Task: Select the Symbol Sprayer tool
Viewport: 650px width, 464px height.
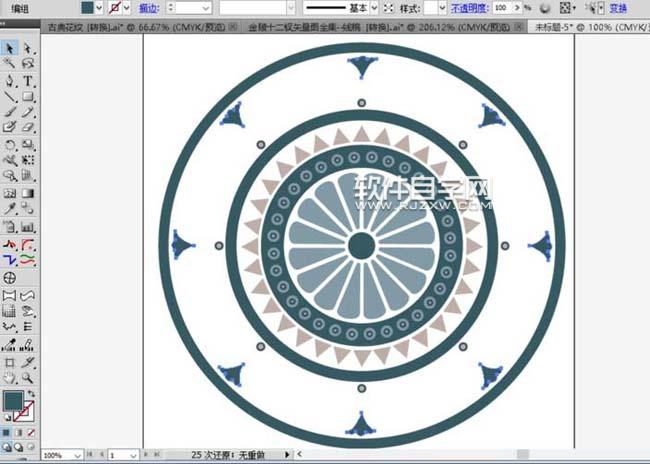Action: [10, 227]
